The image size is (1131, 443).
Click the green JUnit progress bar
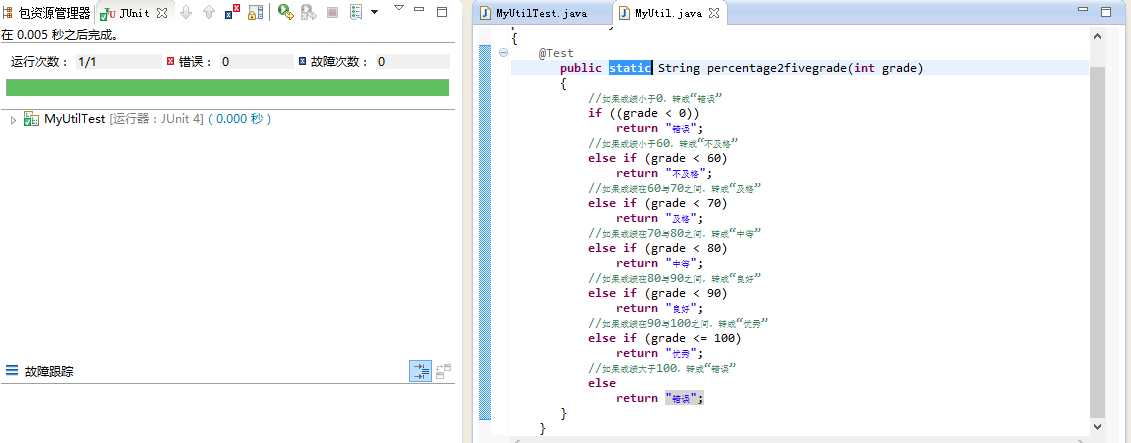tap(227, 87)
